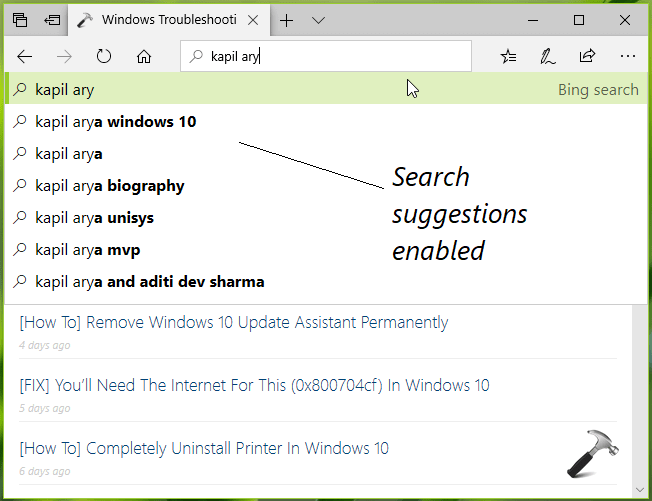Choose the plain 'kapil arya' suggestion
Screen dimensions: 652x501
(326, 154)
